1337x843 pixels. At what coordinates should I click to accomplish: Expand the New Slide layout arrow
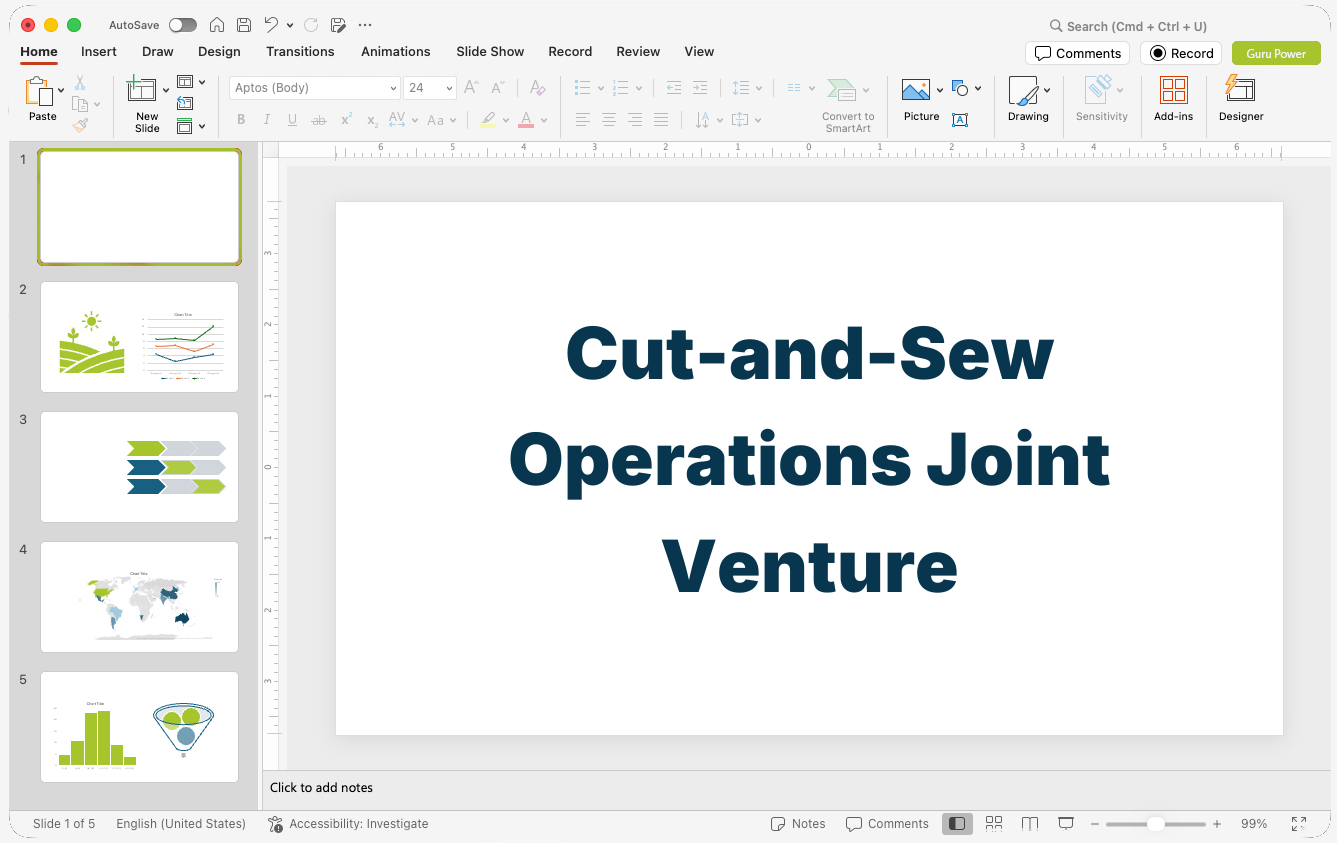click(165, 90)
